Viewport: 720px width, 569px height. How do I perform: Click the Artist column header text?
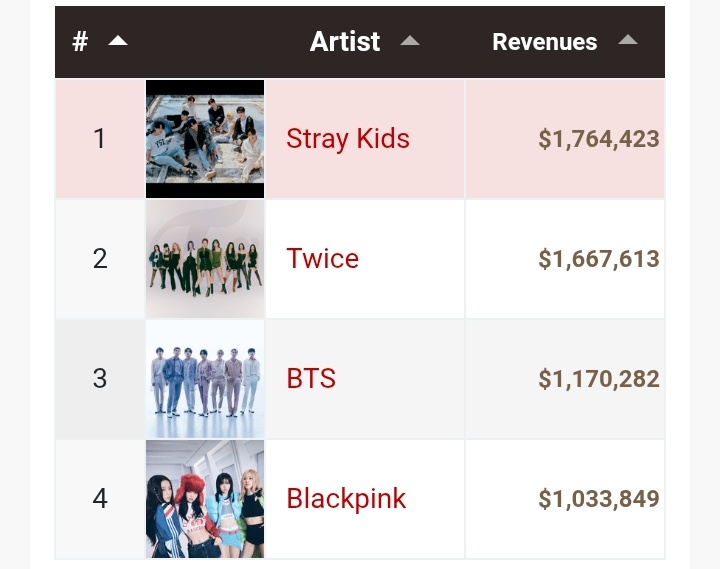tap(345, 42)
